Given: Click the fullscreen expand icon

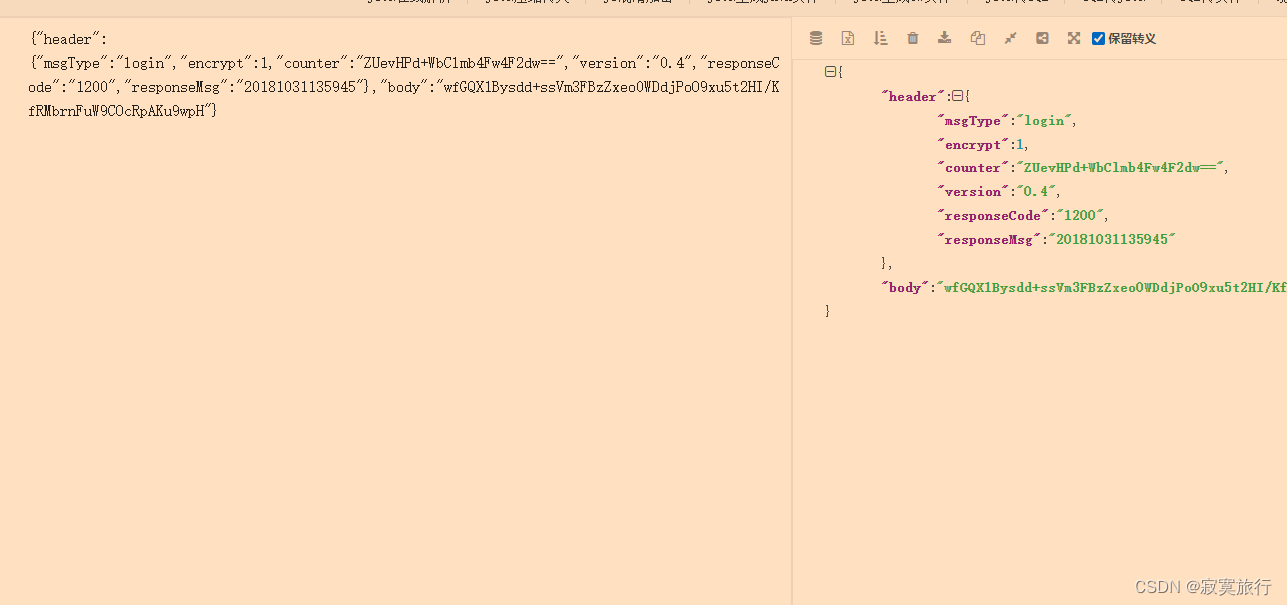Looking at the screenshot, I should click(1073, 37).
